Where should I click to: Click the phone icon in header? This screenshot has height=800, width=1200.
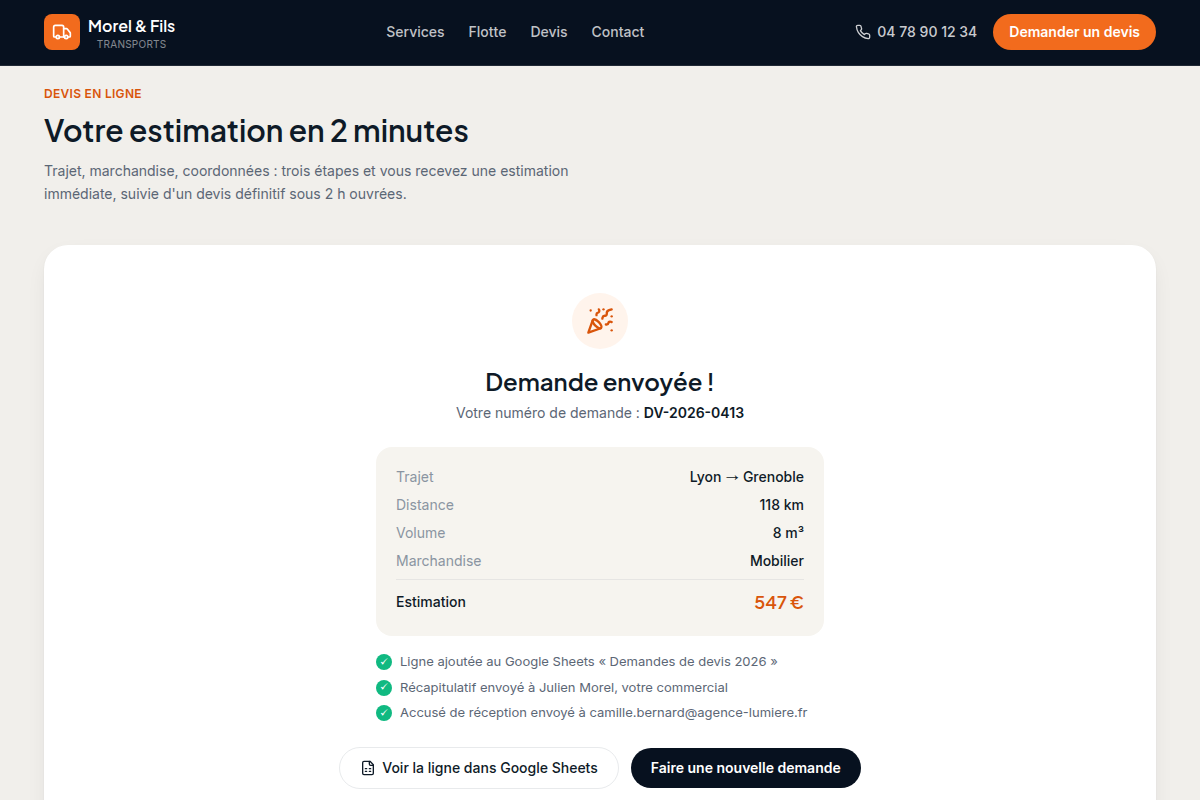click(863, 32)
